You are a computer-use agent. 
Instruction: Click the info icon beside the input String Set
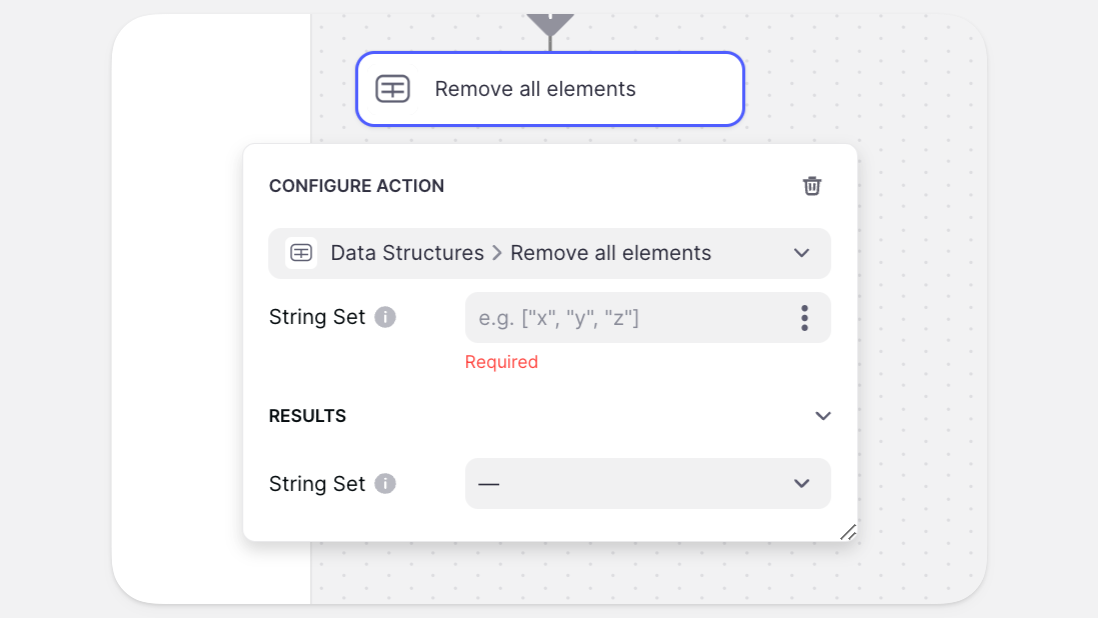(x=385, y=317)
